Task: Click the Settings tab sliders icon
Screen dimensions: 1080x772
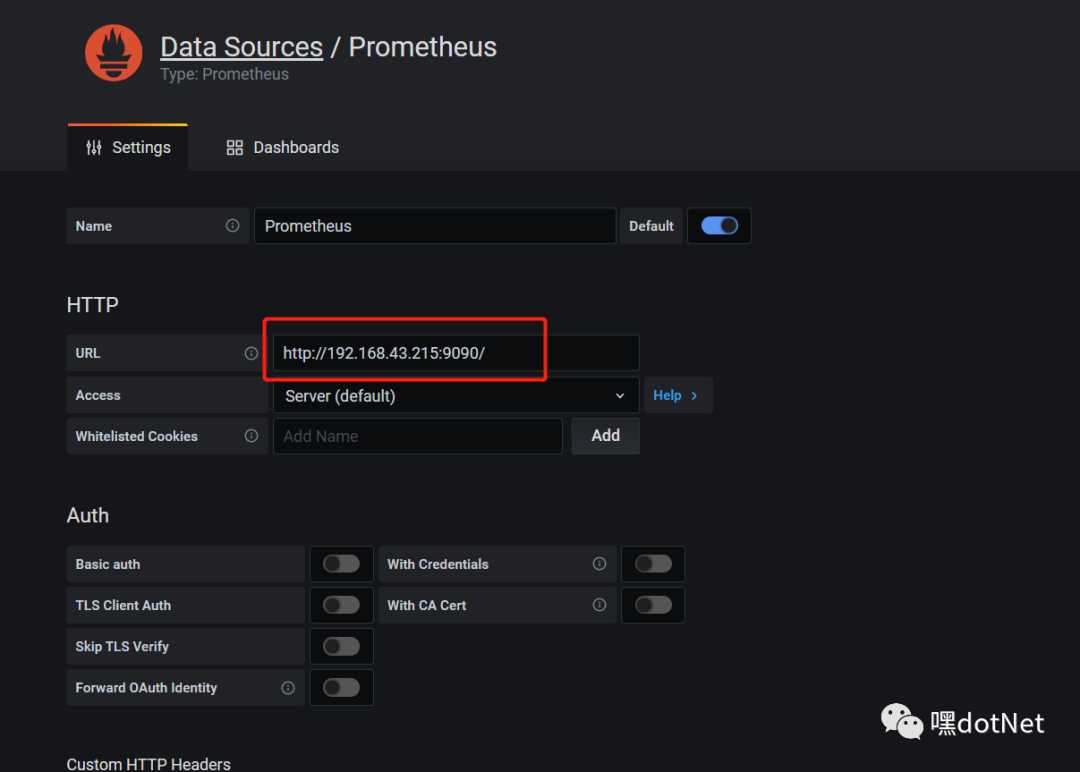Action: tap(94, 148)
